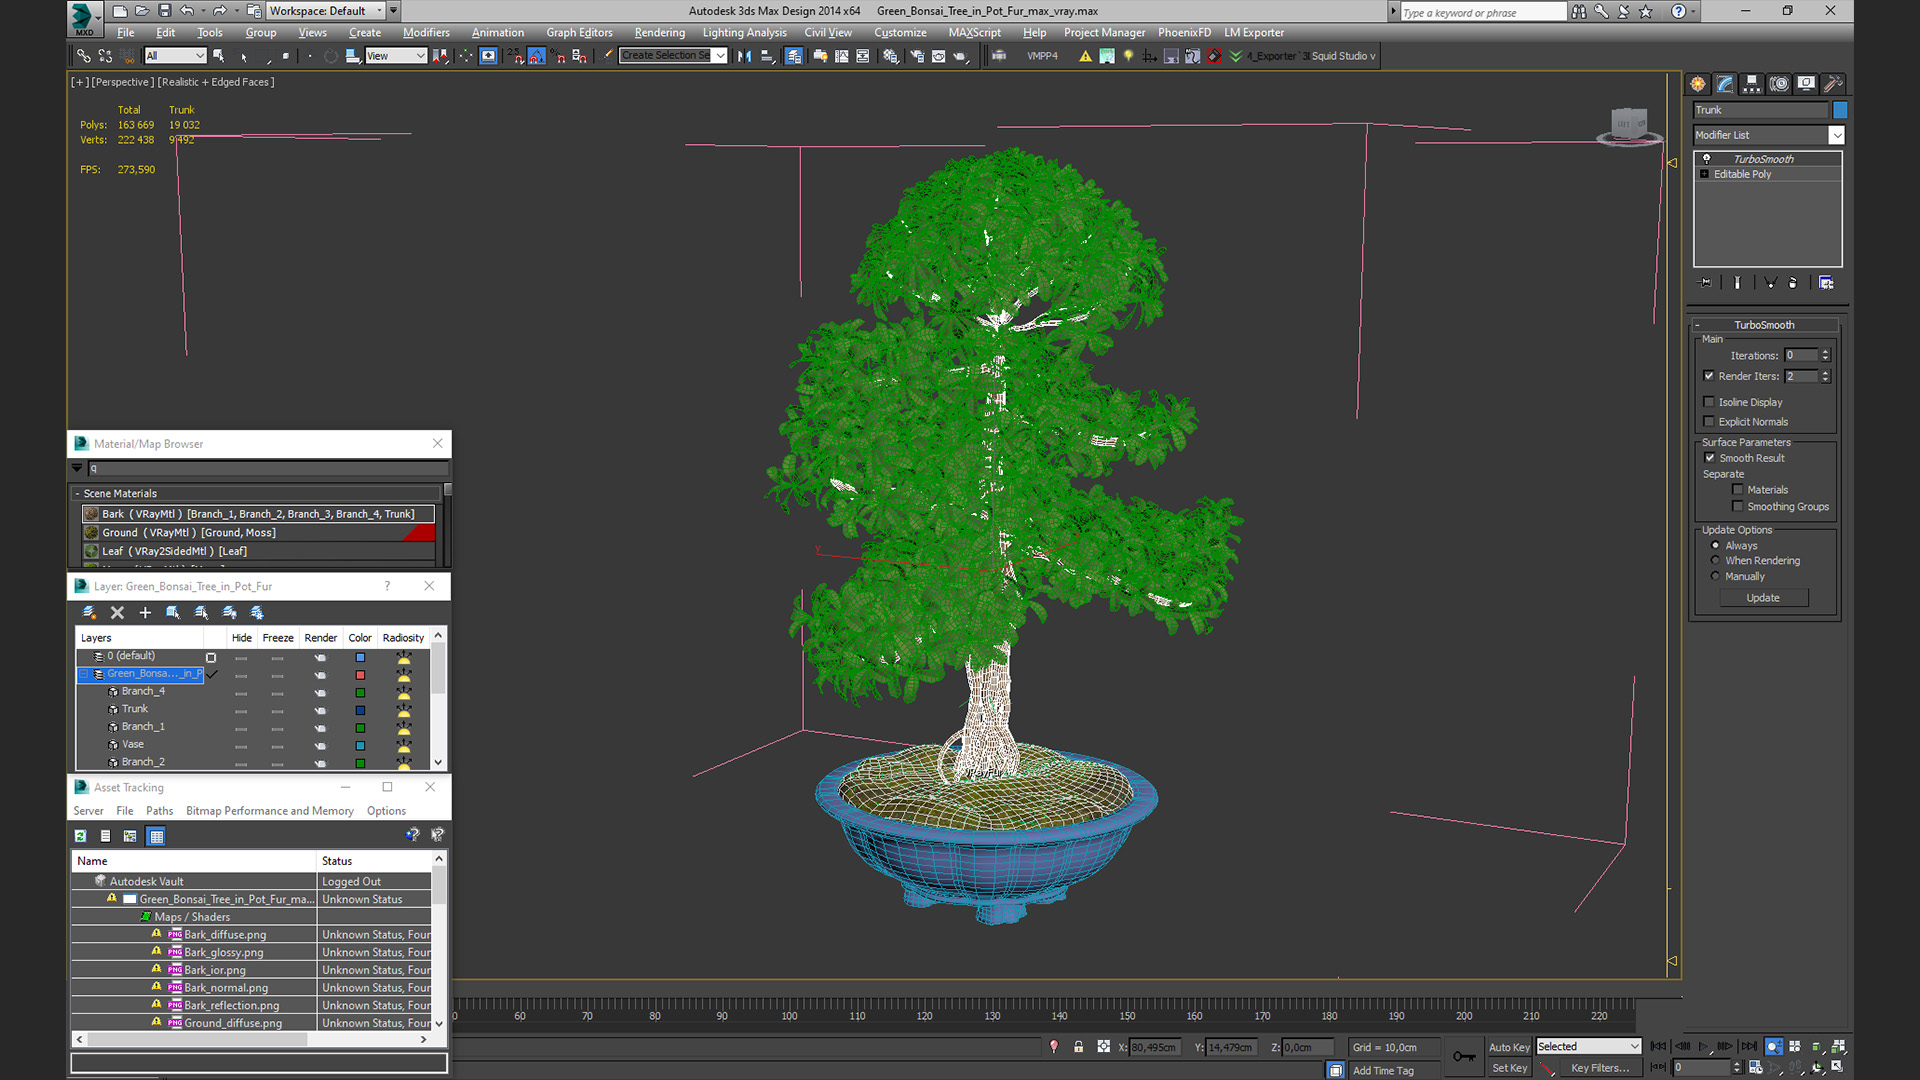Toggle the Render Iters checkbox
This screenshot has height=1080, width=1920.
[1709, 376]
